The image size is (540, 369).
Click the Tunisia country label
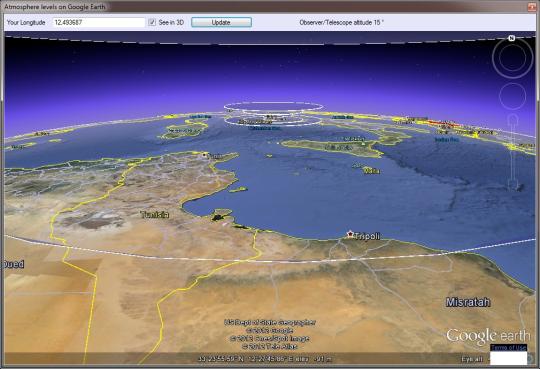click(x=155, y=215)
